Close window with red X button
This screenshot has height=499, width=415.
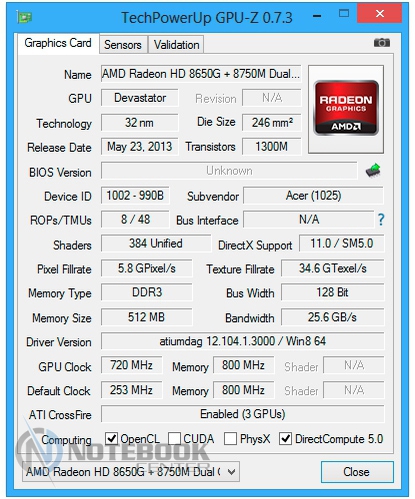click(x=380, y=14)
